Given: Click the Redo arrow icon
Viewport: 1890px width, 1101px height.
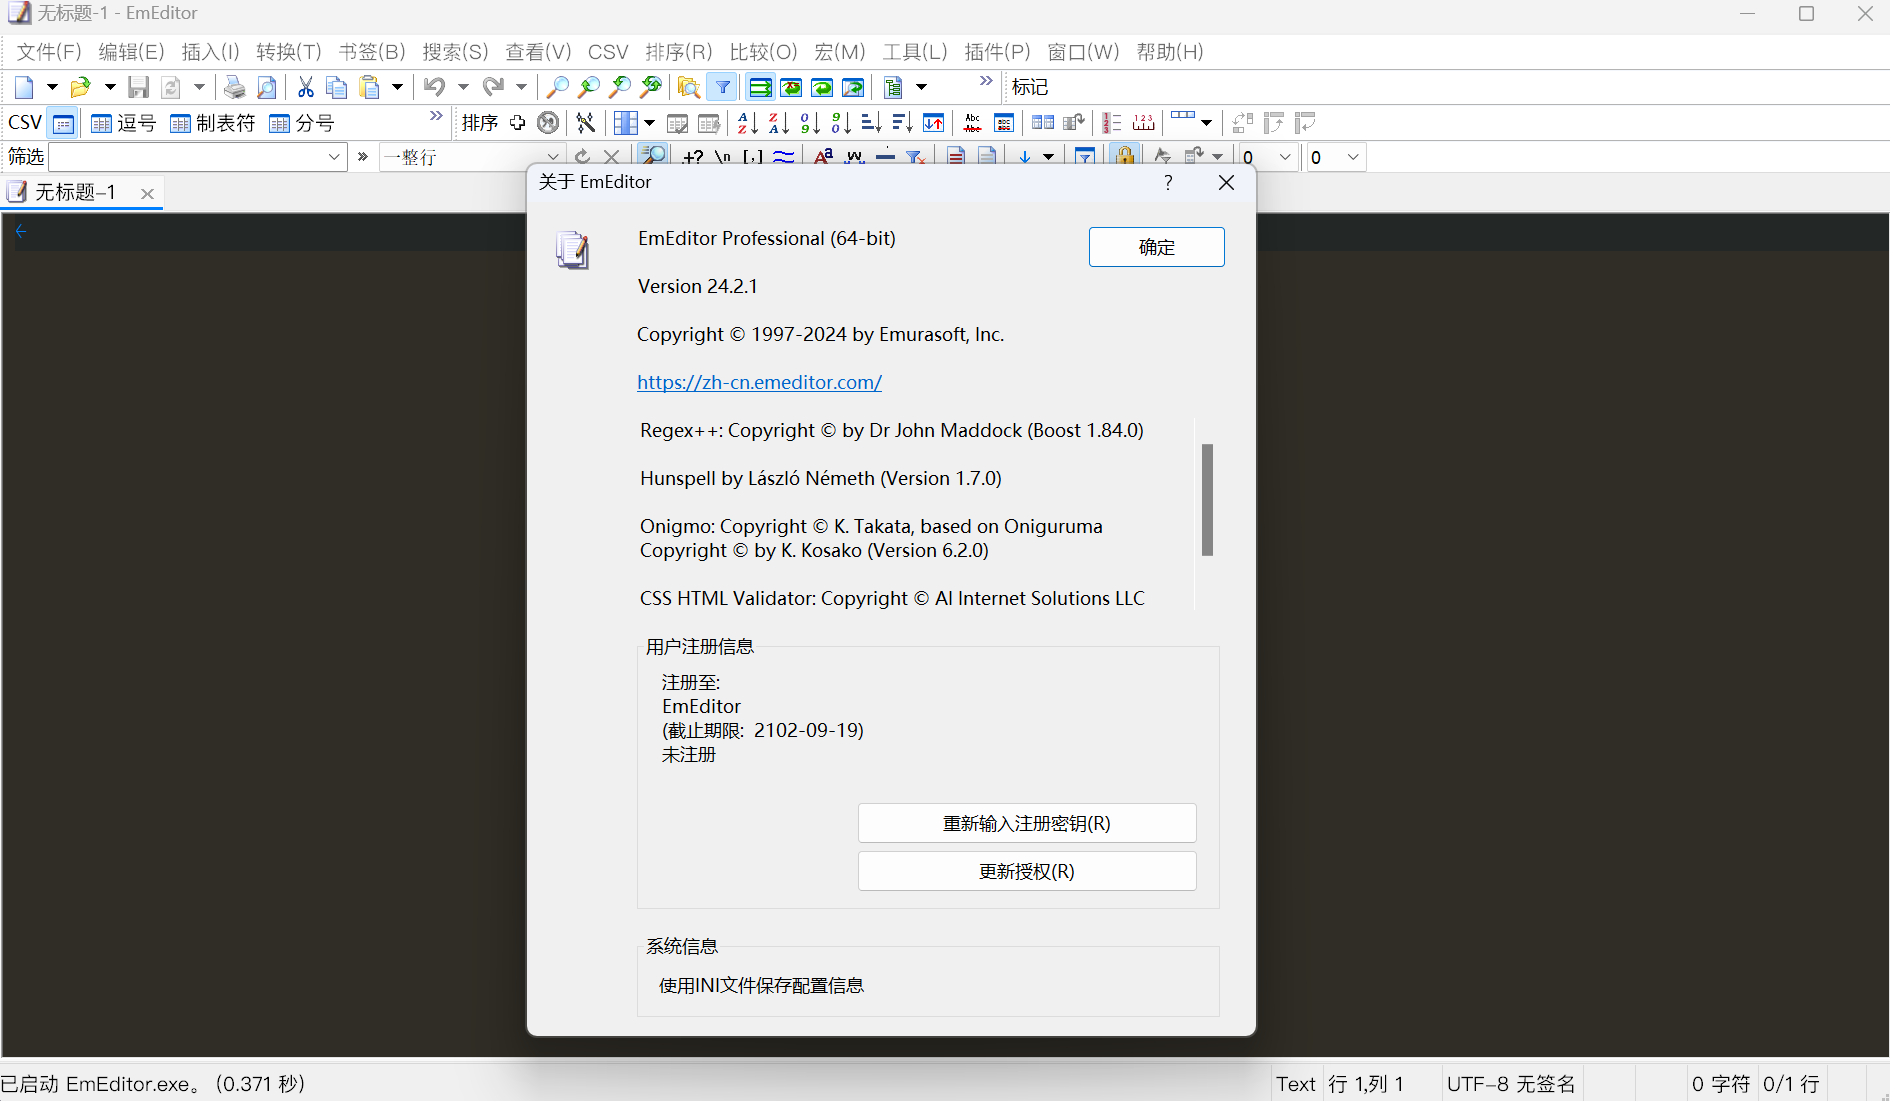Looking at the screenshot, I should click(493, 88).
